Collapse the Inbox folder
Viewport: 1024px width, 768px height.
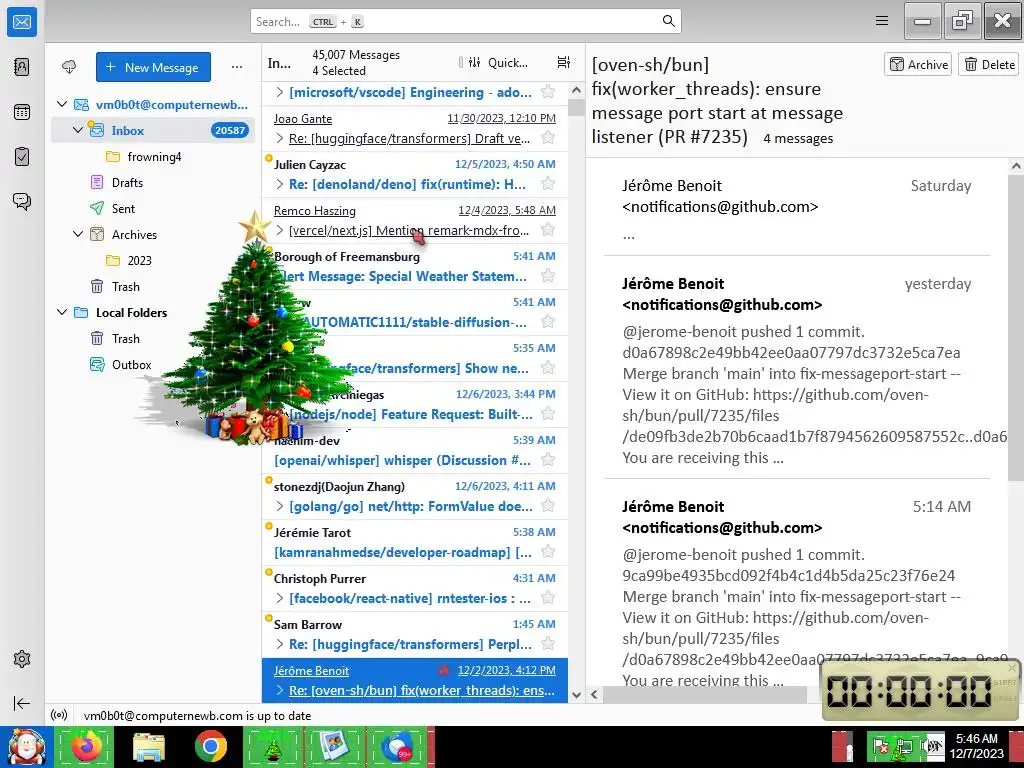click(x=78, y=130)
